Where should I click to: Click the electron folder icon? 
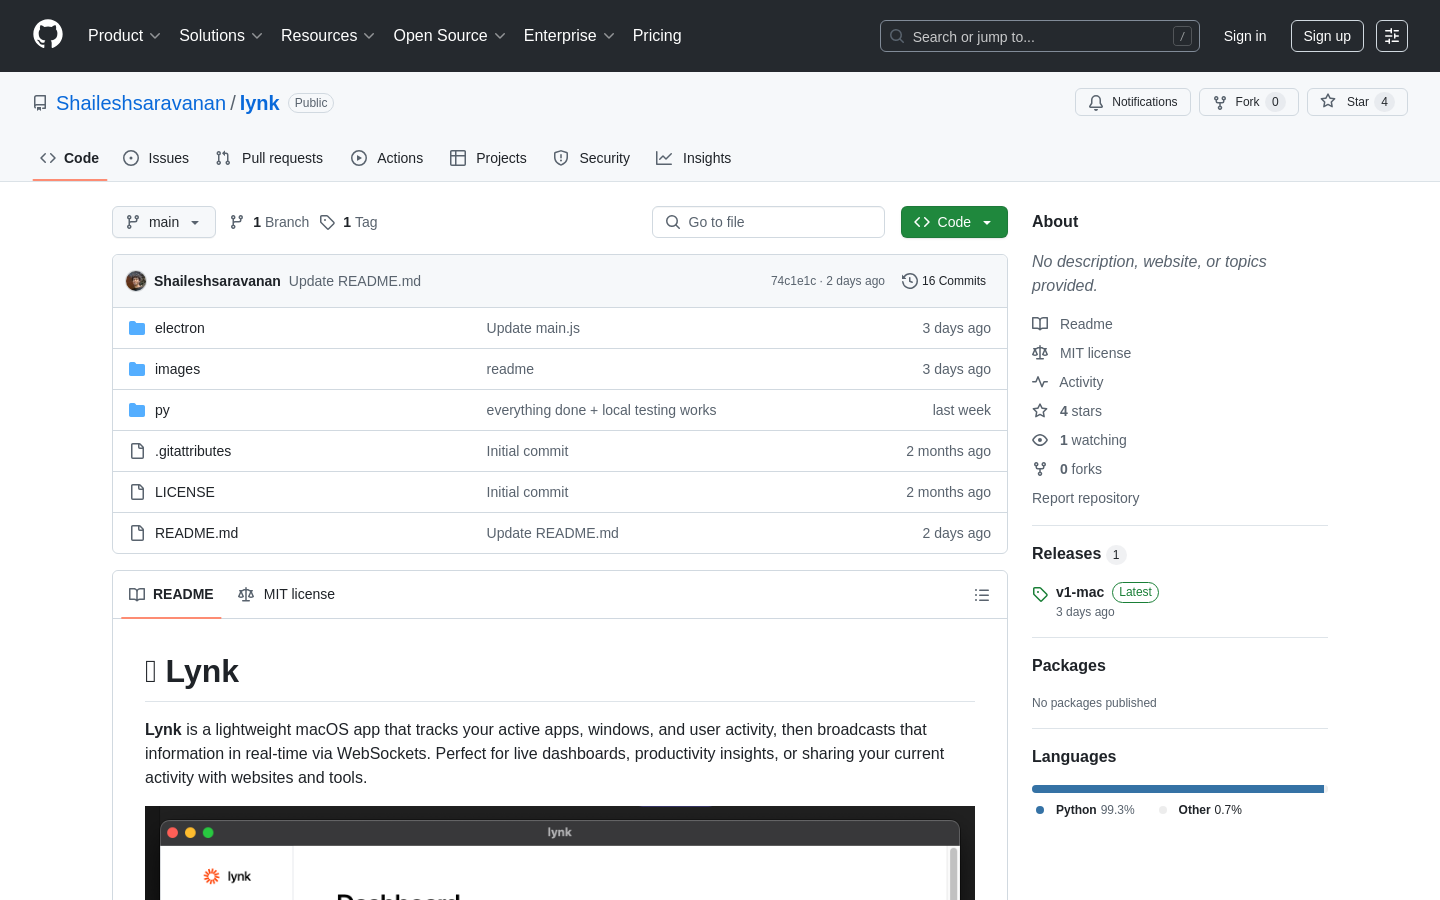click(137, 328)
